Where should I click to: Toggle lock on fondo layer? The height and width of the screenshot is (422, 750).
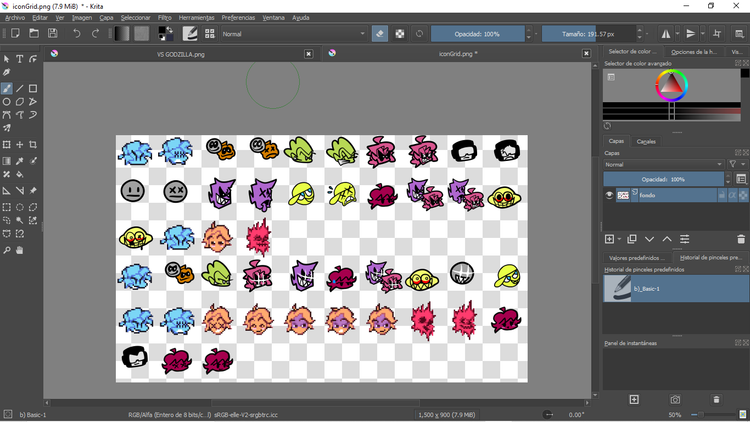722,195
